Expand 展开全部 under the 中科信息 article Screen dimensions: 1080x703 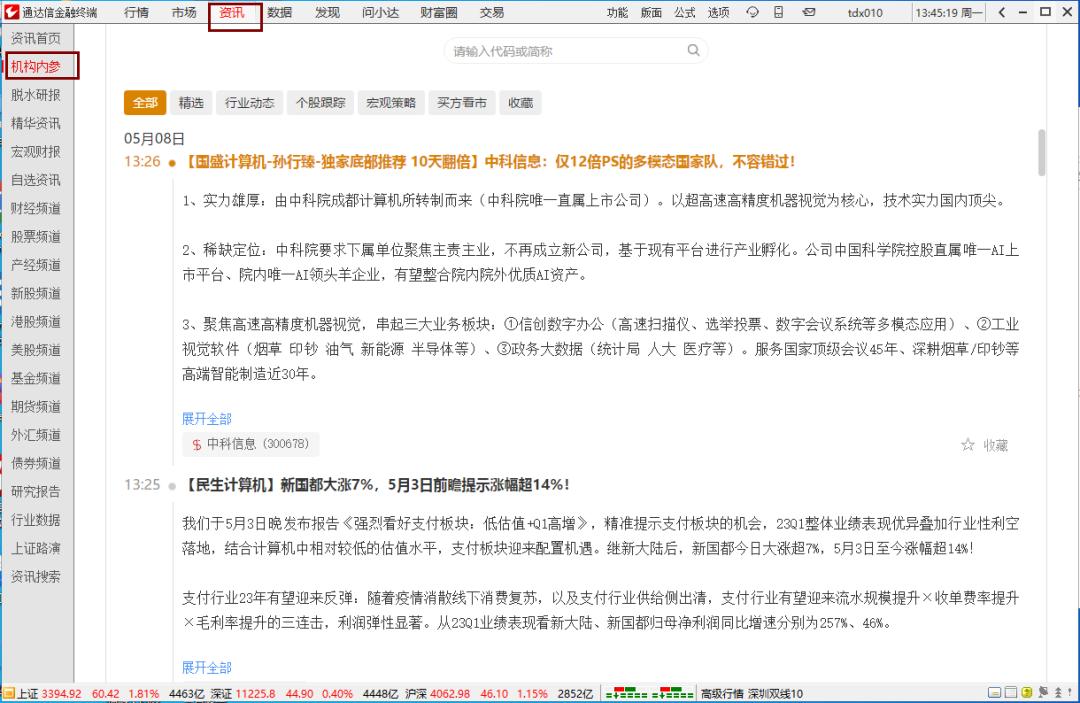[x=206, y=418]
